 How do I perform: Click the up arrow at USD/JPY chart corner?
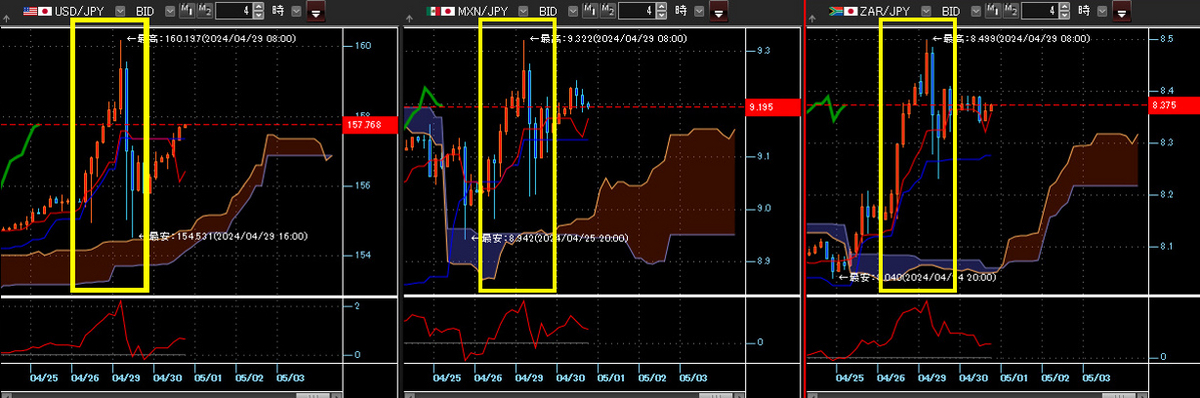(6, 19)
